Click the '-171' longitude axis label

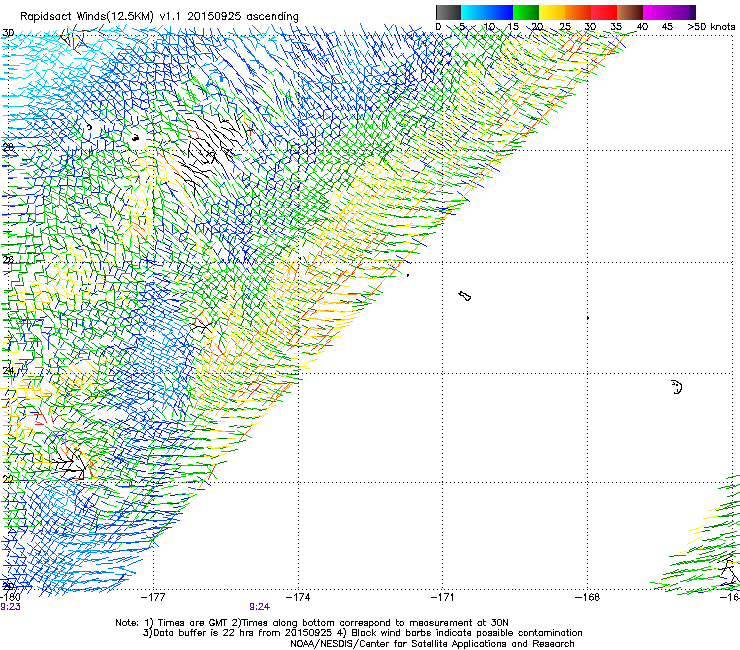click(442, 598)
